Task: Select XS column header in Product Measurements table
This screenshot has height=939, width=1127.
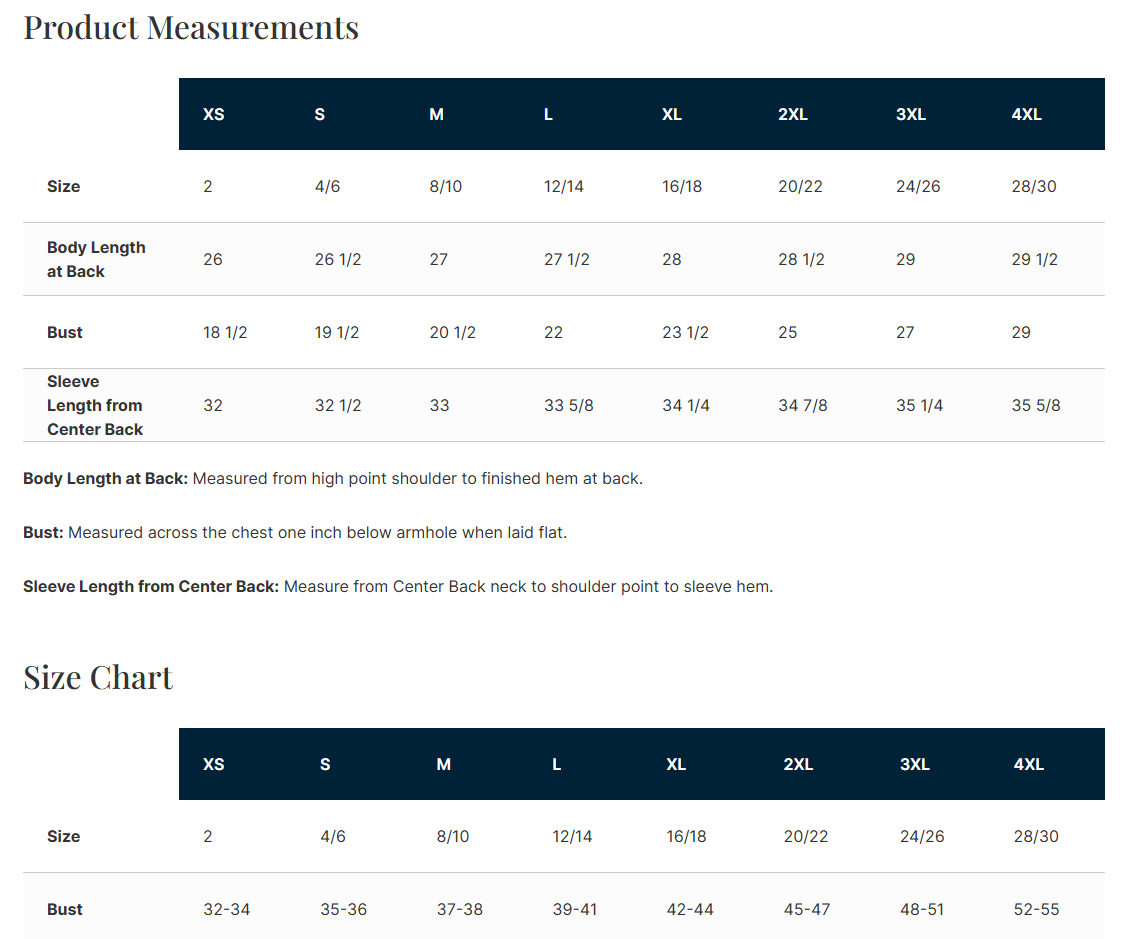Action: point(214,114)
